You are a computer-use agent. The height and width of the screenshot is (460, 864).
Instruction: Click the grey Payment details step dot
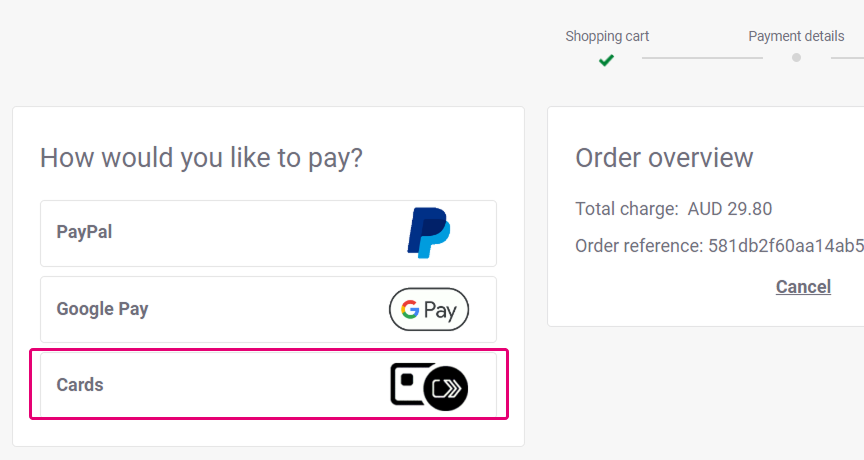(796, 58)
